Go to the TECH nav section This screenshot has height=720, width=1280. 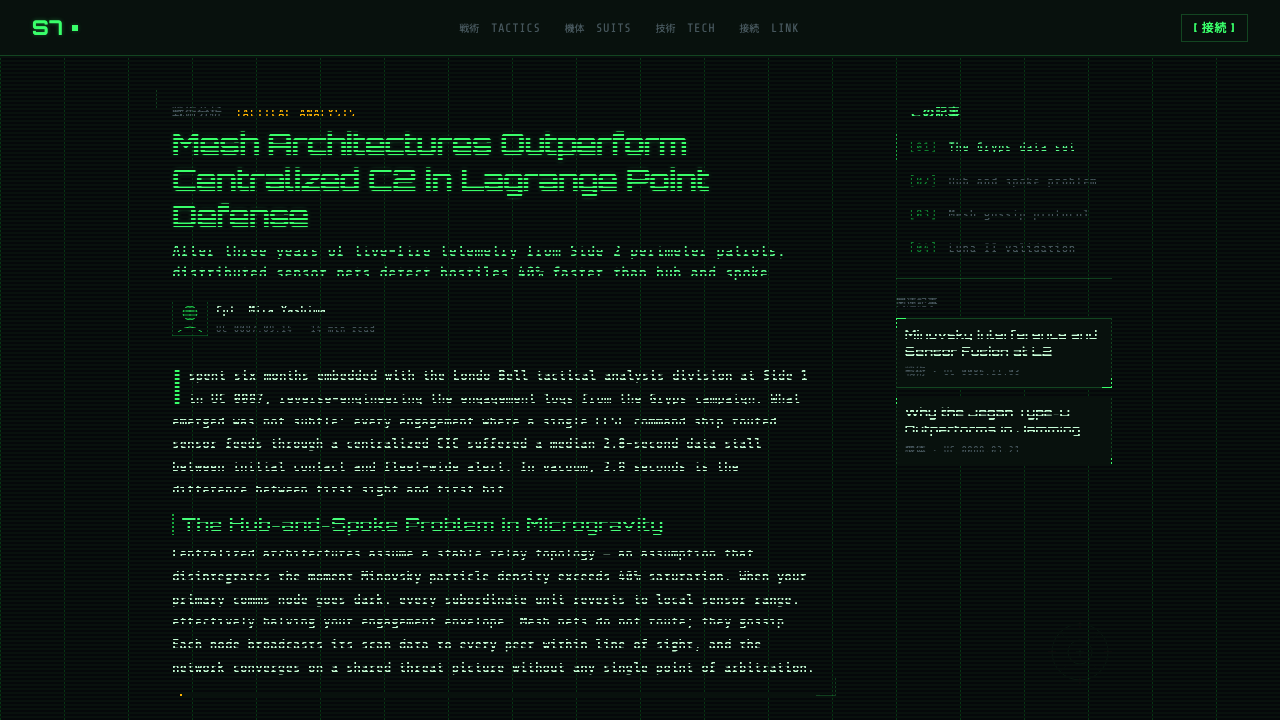tap(686, 28)
